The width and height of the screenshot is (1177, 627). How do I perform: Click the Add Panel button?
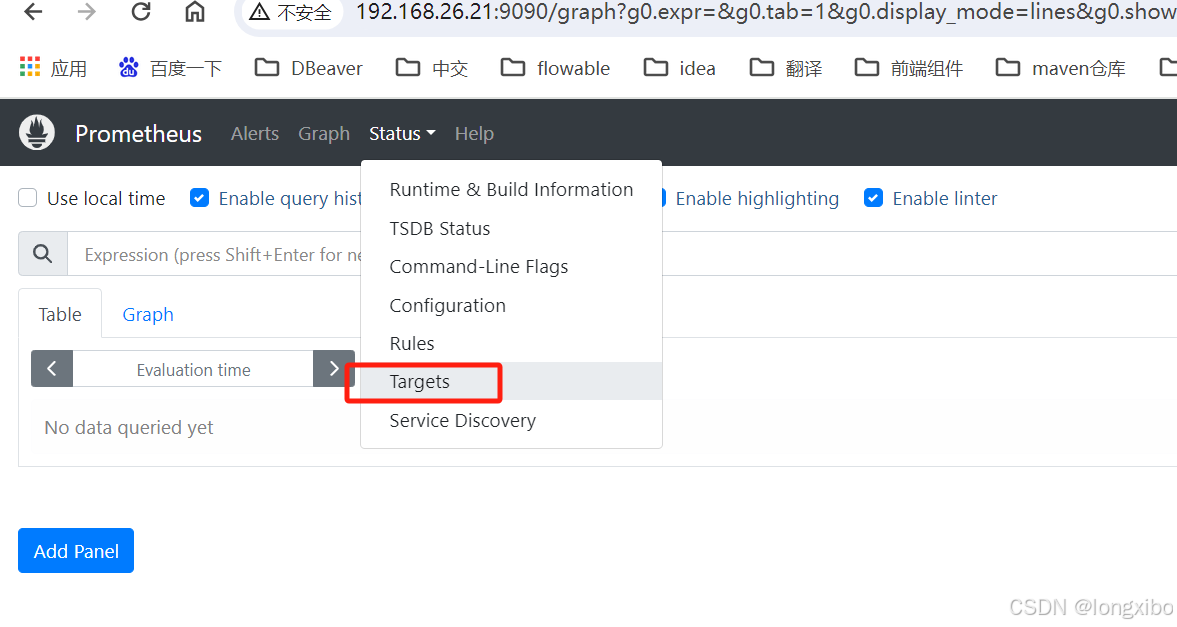(x=76, y=550)
